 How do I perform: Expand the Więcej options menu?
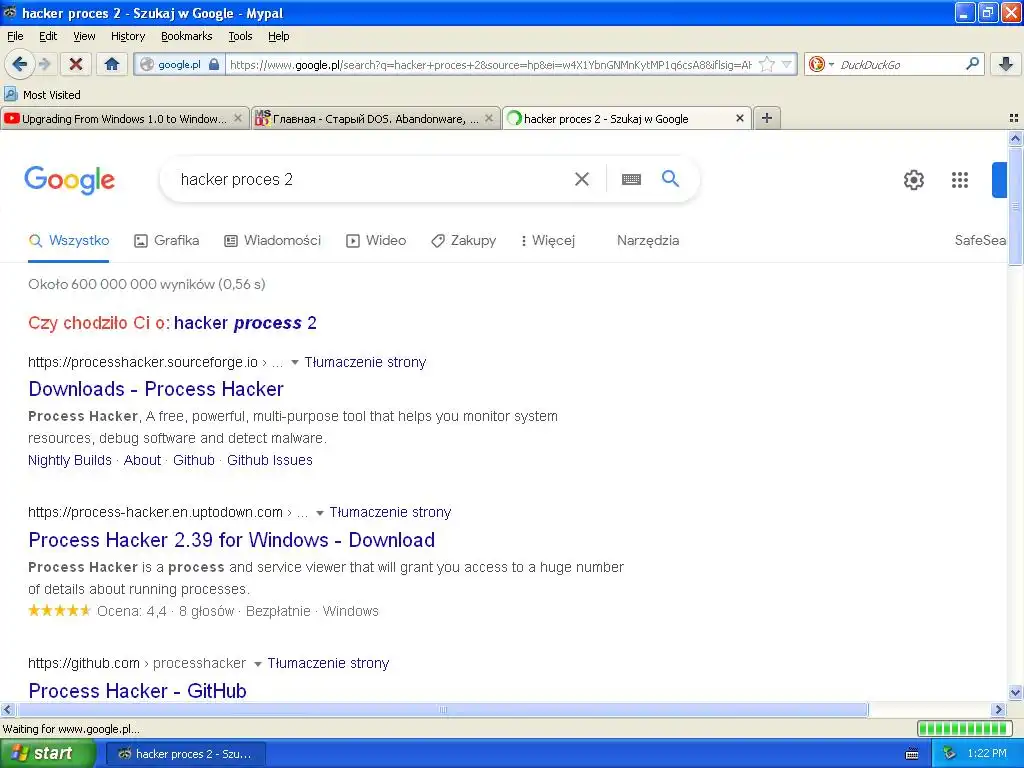[x=548, y=240]
